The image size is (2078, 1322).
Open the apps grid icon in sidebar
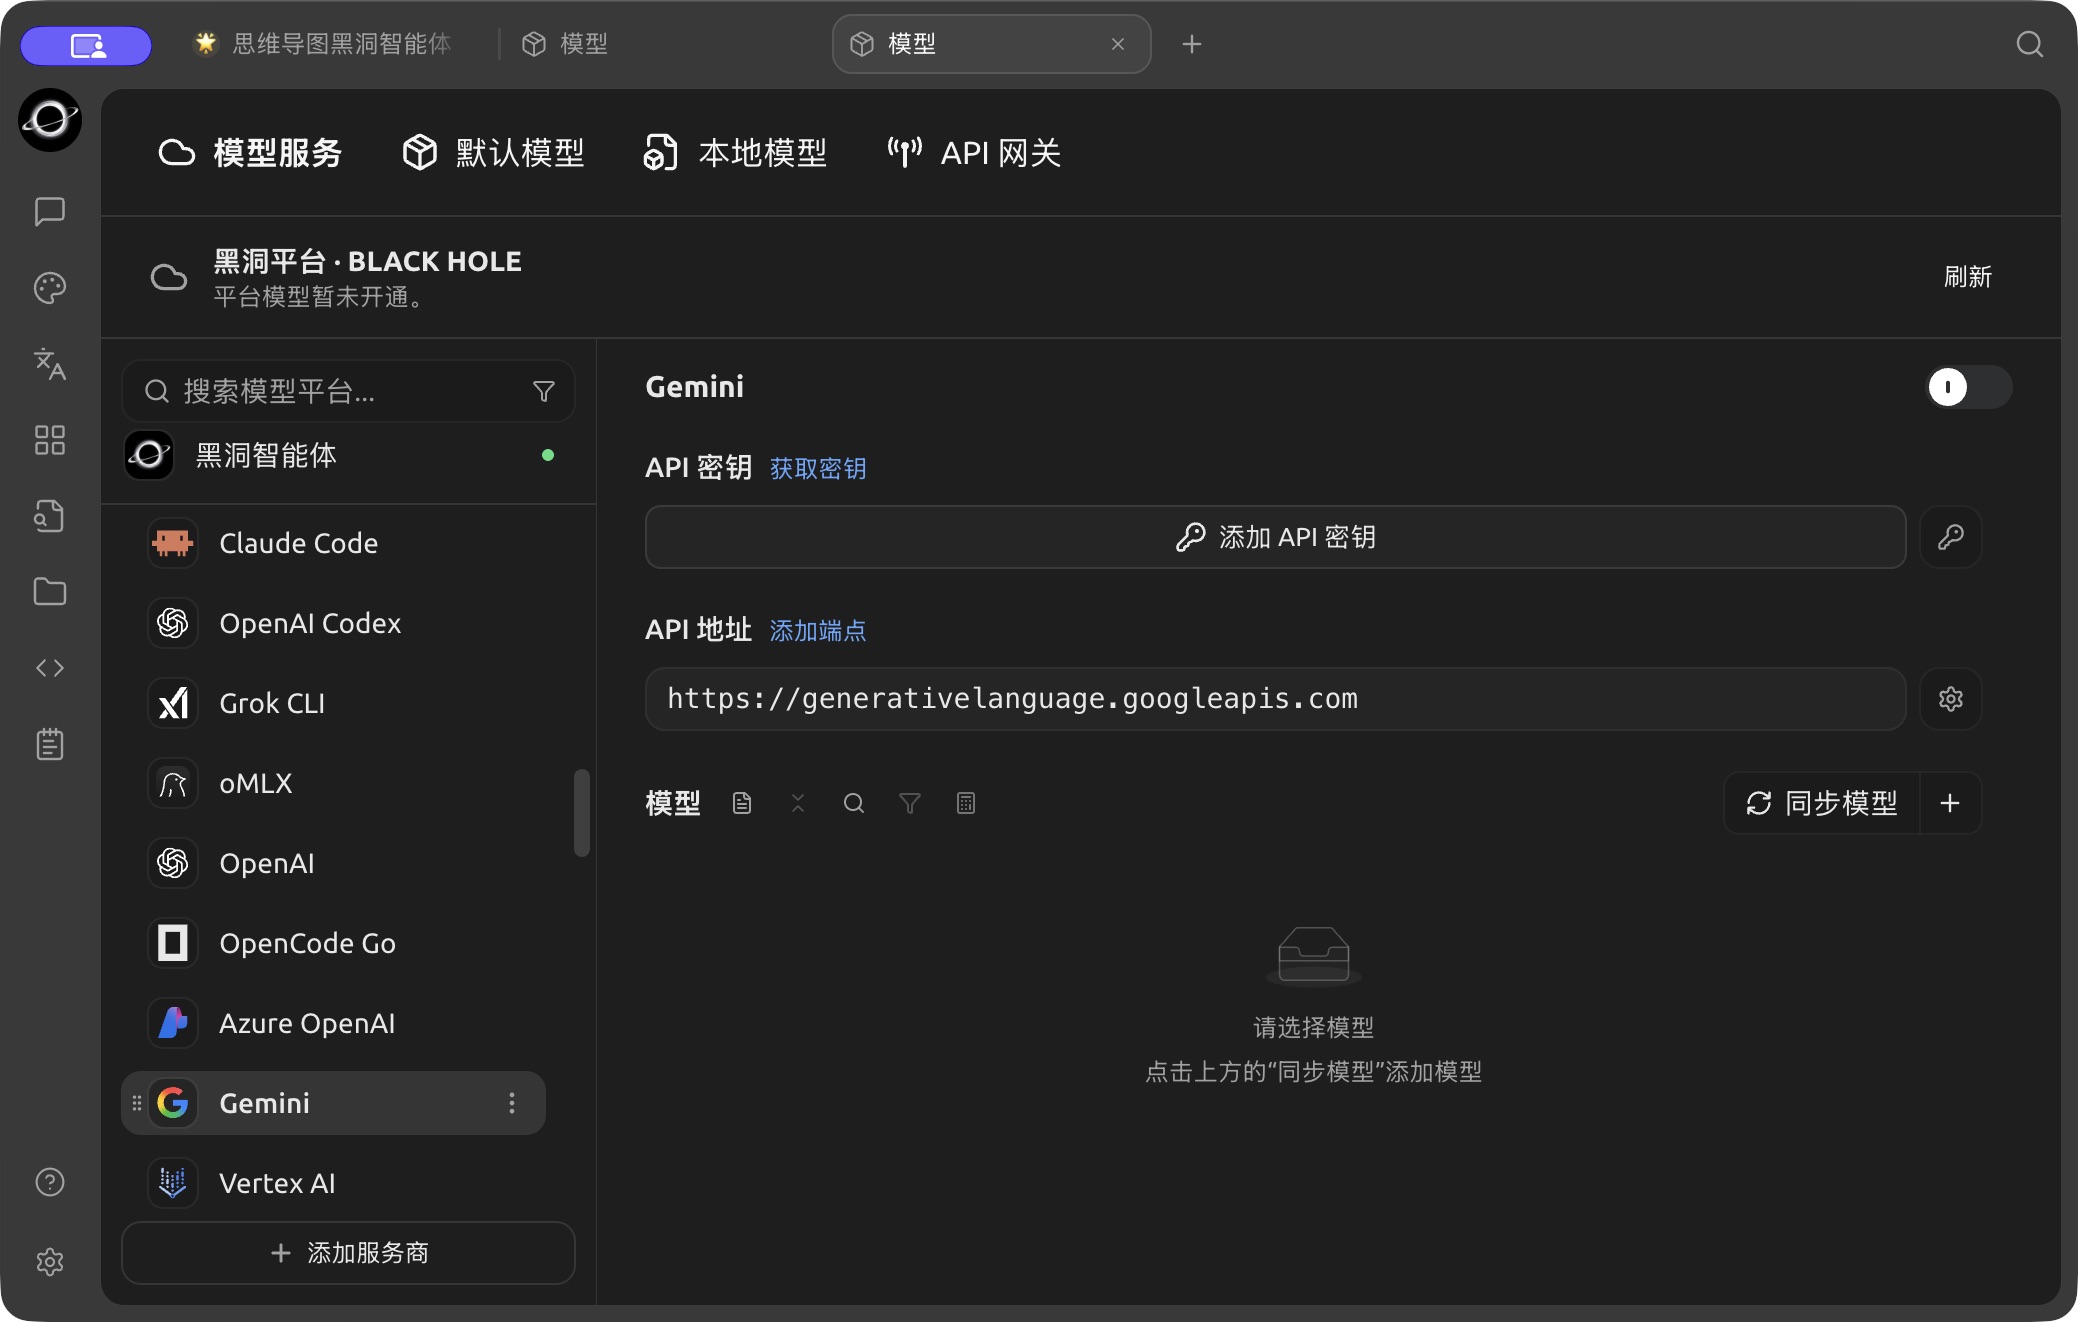[50, 440]
